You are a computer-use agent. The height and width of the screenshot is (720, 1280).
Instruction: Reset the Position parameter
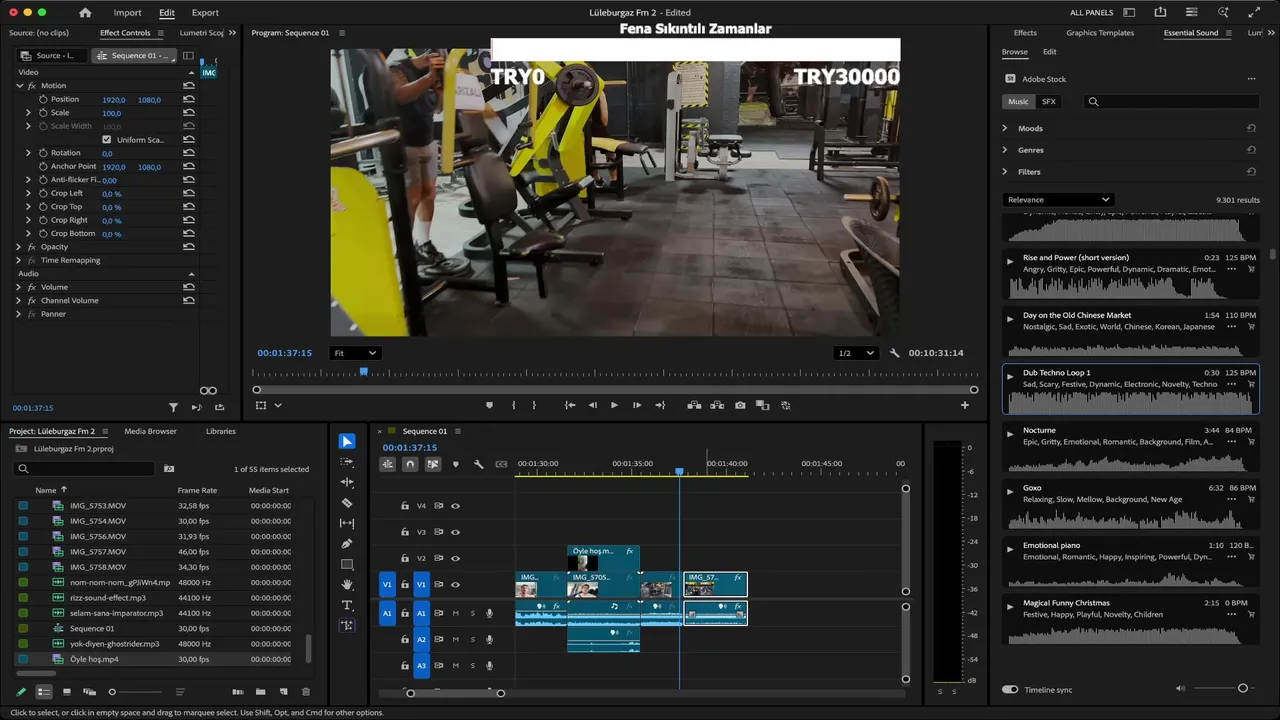coord(189,99)
